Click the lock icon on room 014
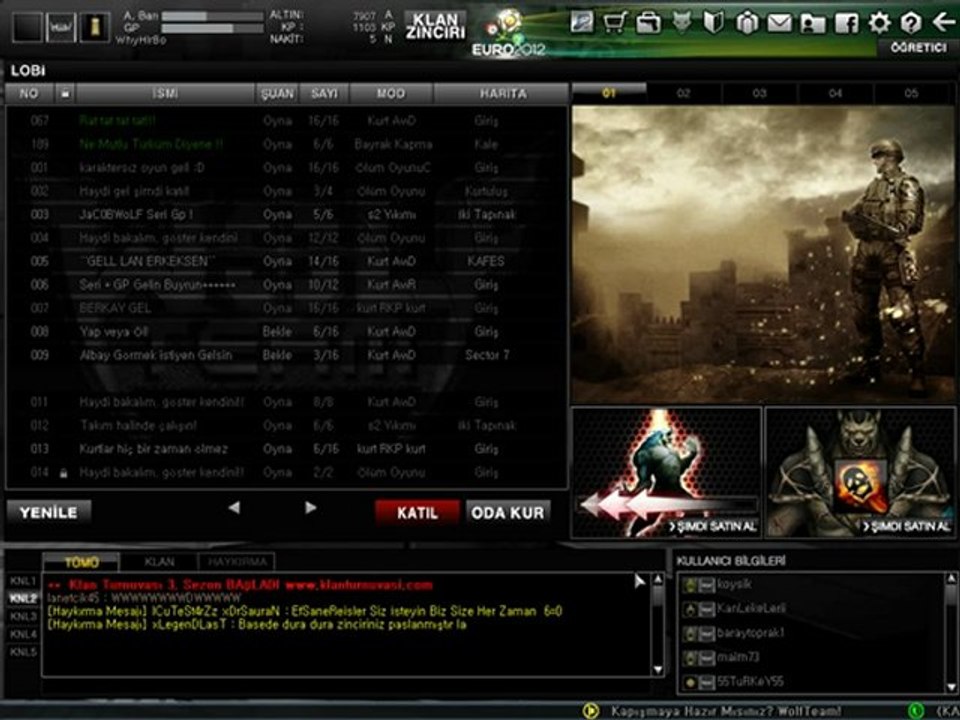 tap(64, 473)
